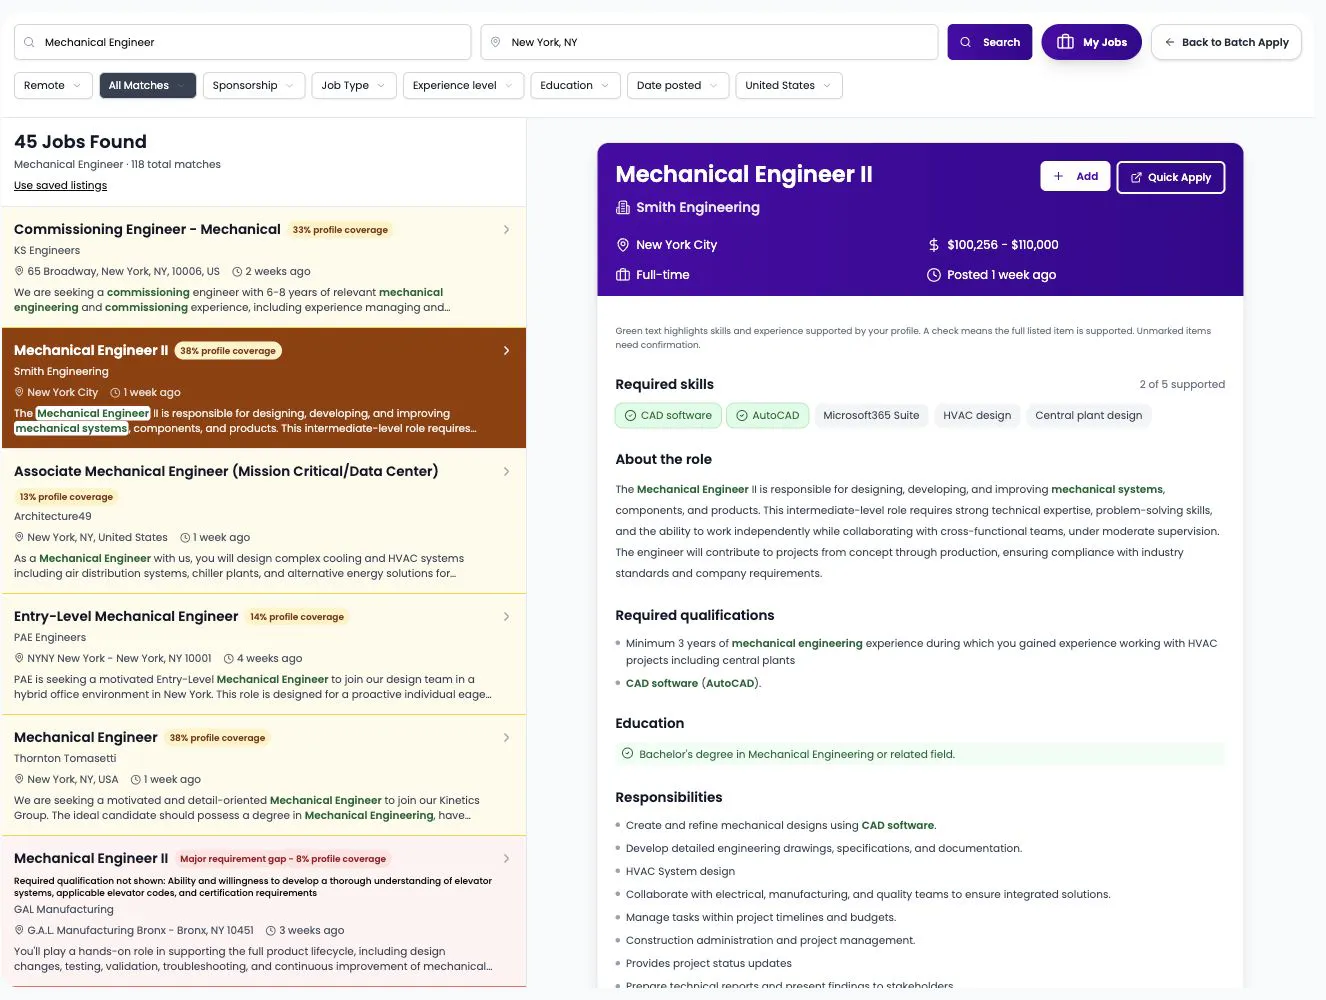Click the clock icon beside 4 weeks ago
1326x1000 pixels.
(229, 658)
